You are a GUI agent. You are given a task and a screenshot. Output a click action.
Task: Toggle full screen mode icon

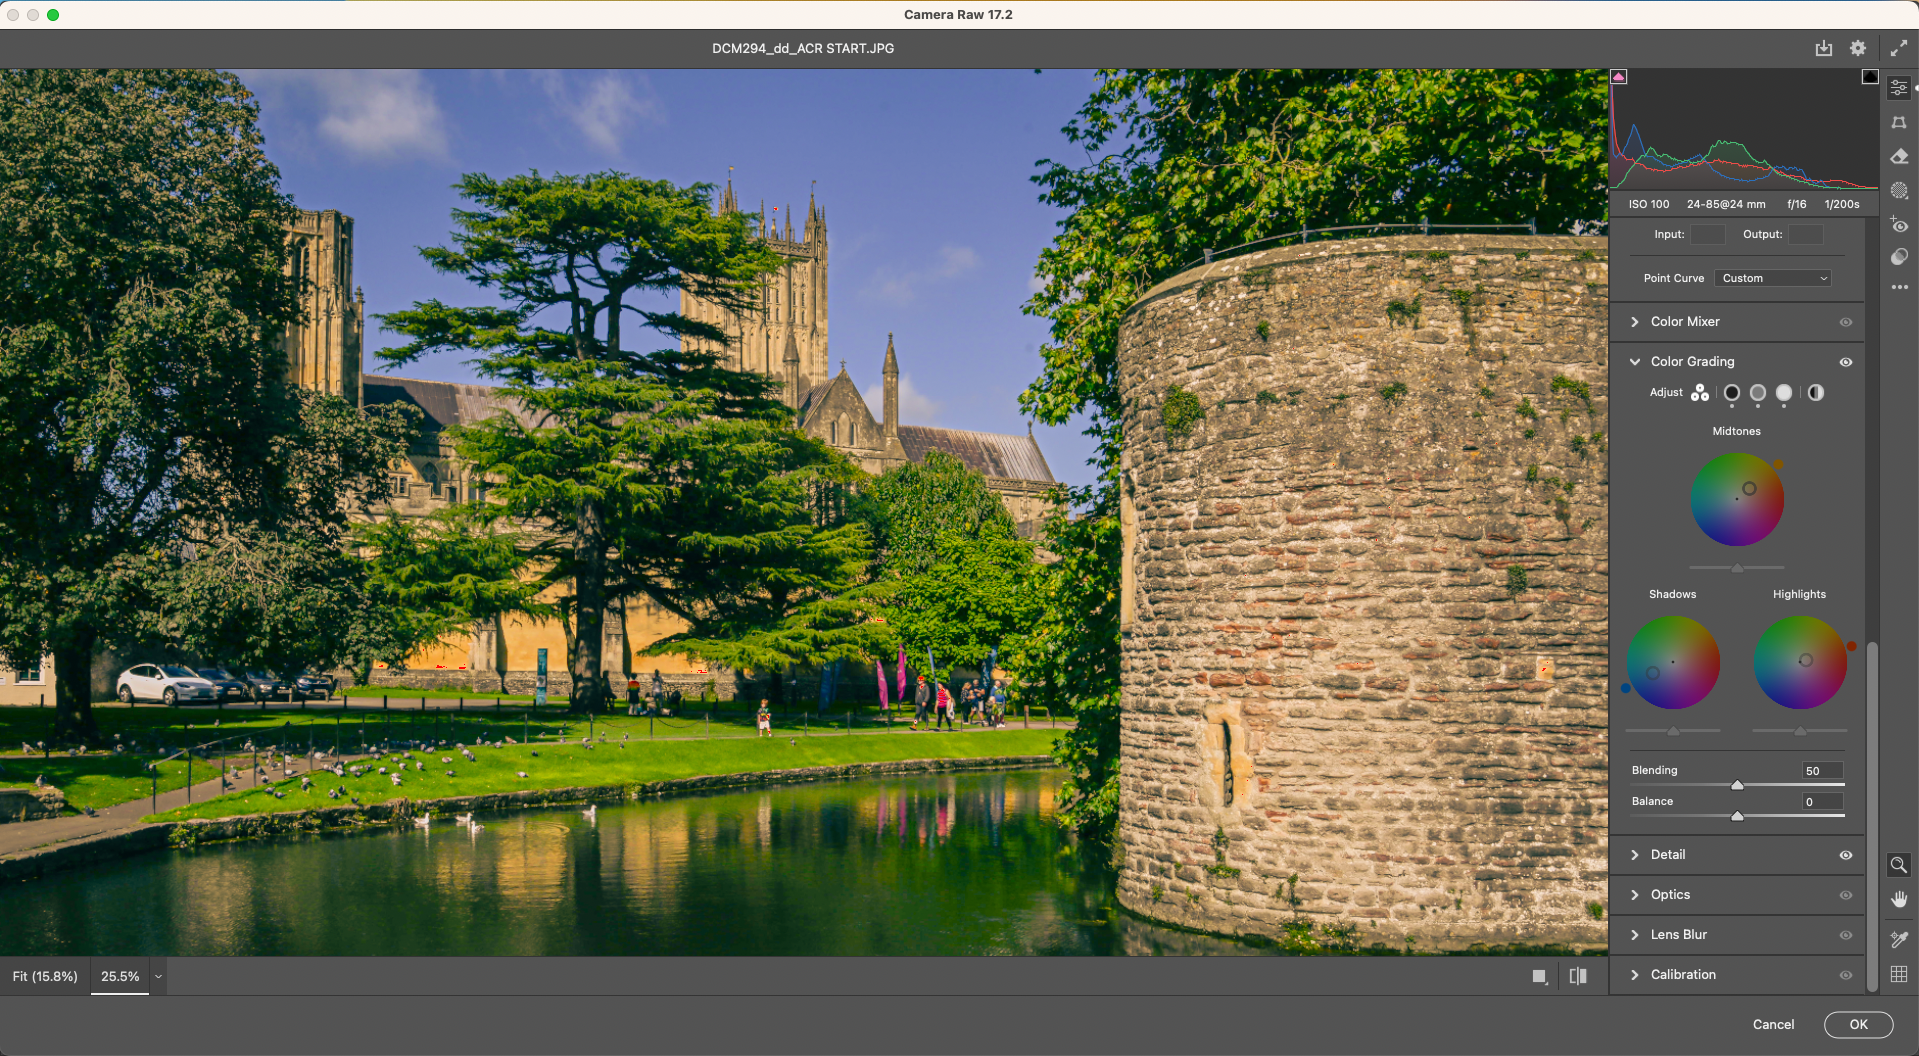(x=1898, y=48)
